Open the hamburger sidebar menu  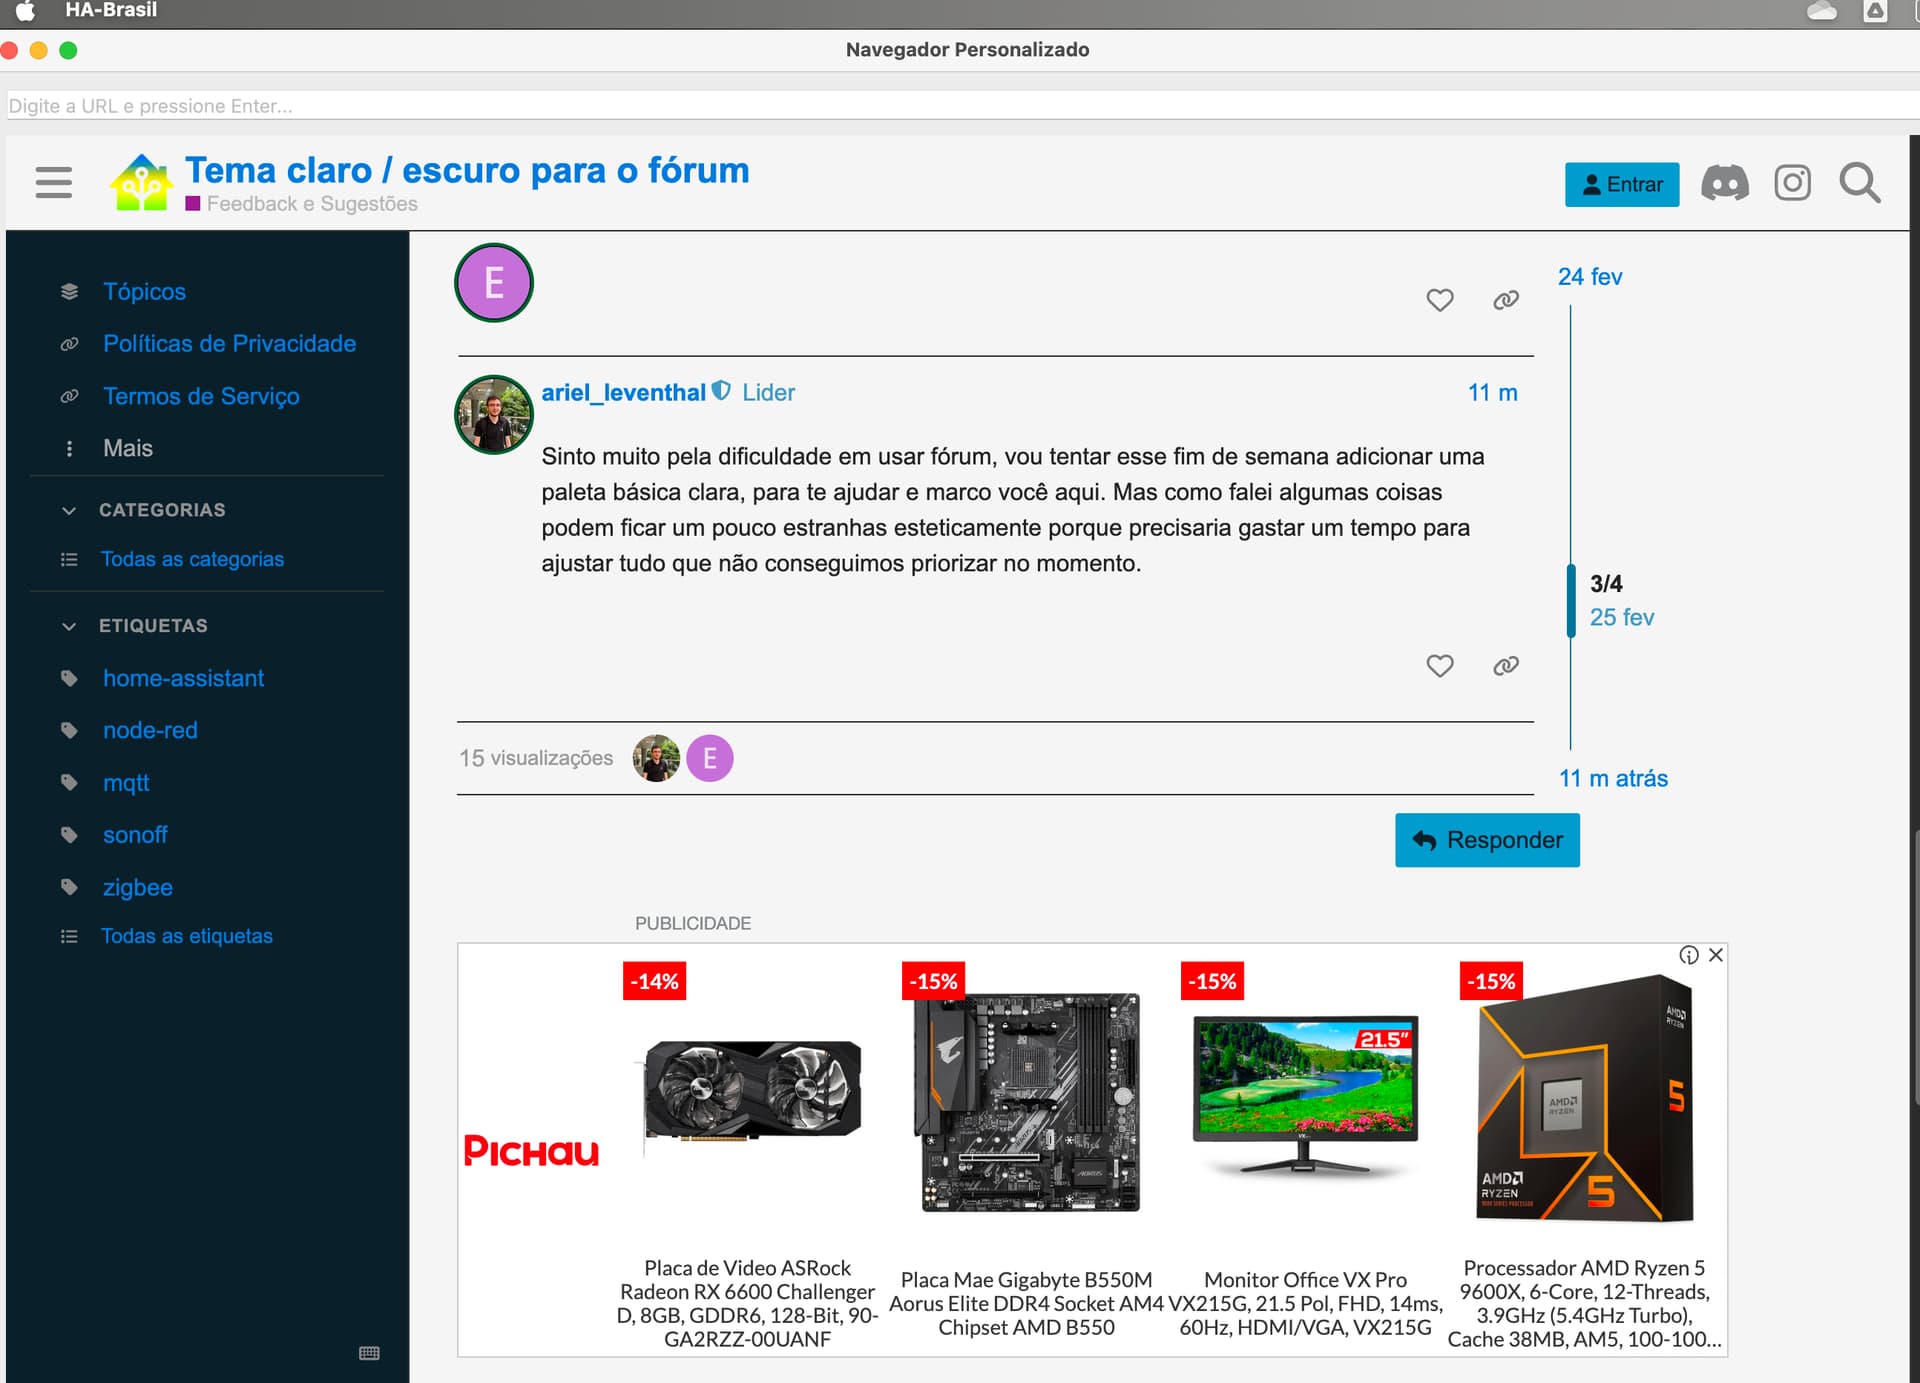53,183
